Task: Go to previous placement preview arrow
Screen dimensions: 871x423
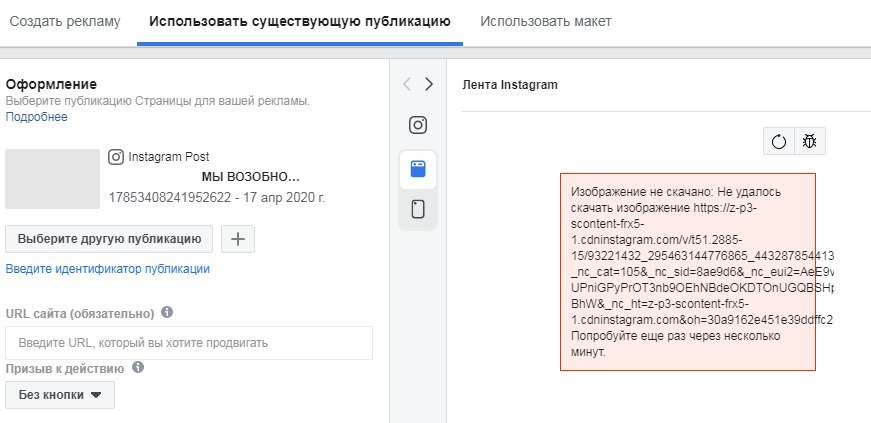Action: (407, 85)
